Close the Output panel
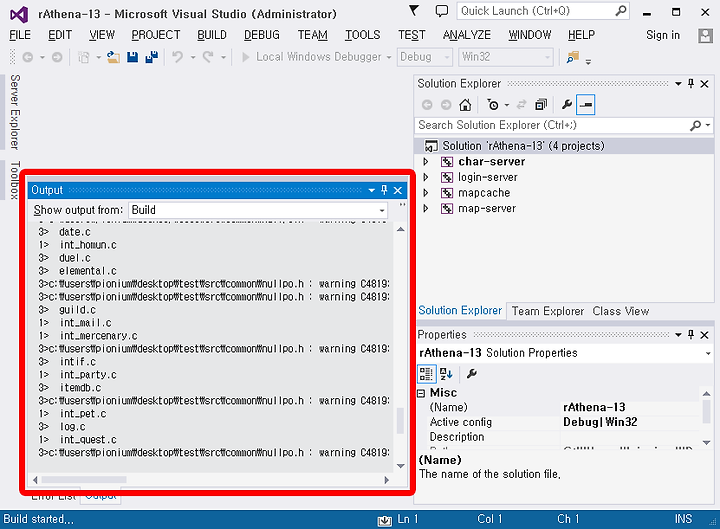Viewport: 720px width, 529px height. [x=398, y=191]
